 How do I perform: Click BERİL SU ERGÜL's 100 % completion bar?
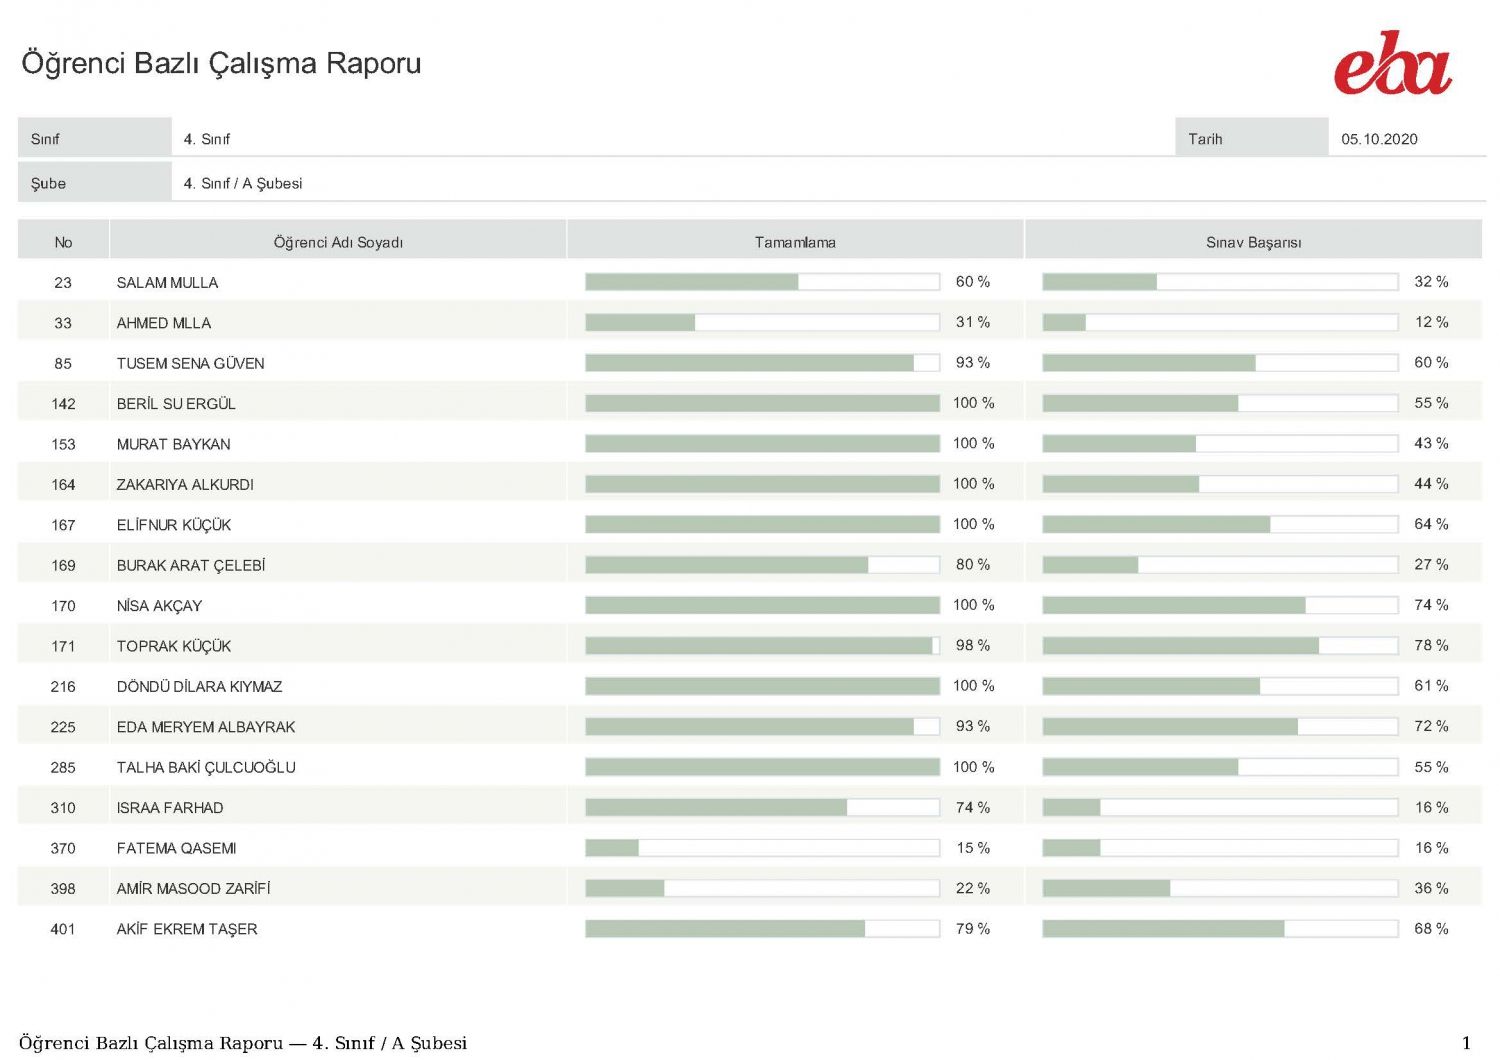(x=762, y=403)
